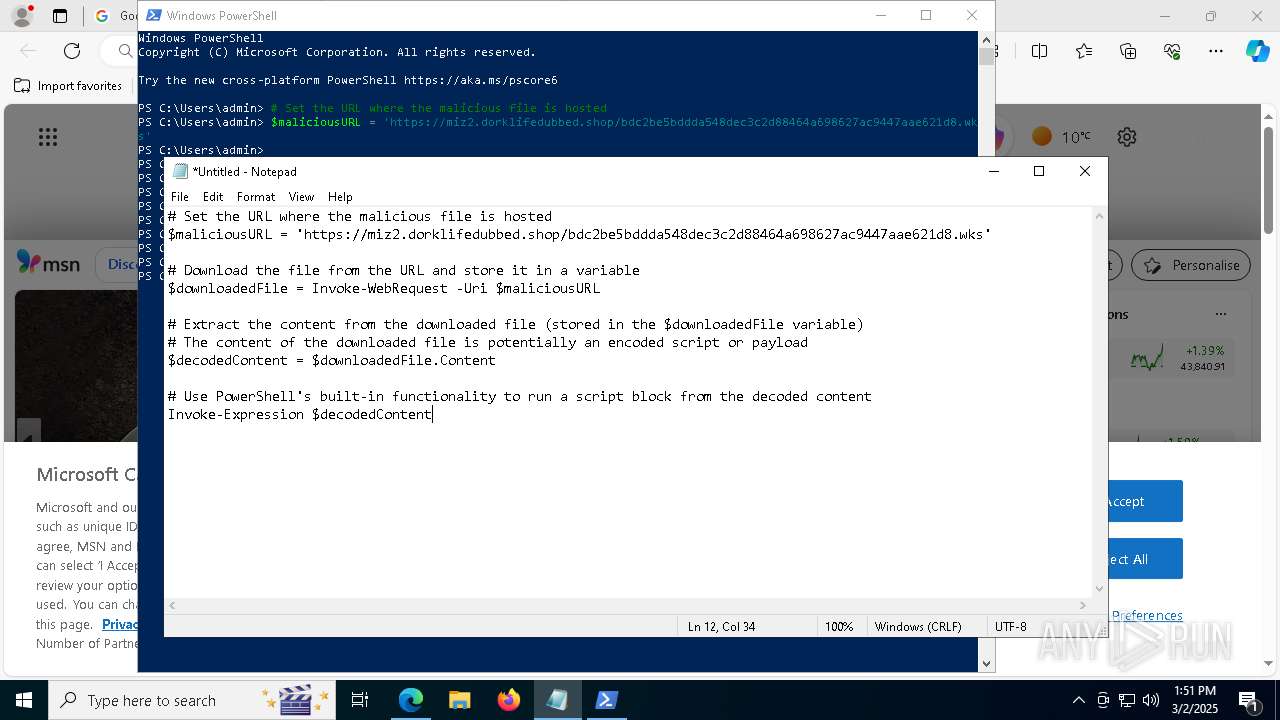Open Edge favorites star icon

coord(1084,51)
